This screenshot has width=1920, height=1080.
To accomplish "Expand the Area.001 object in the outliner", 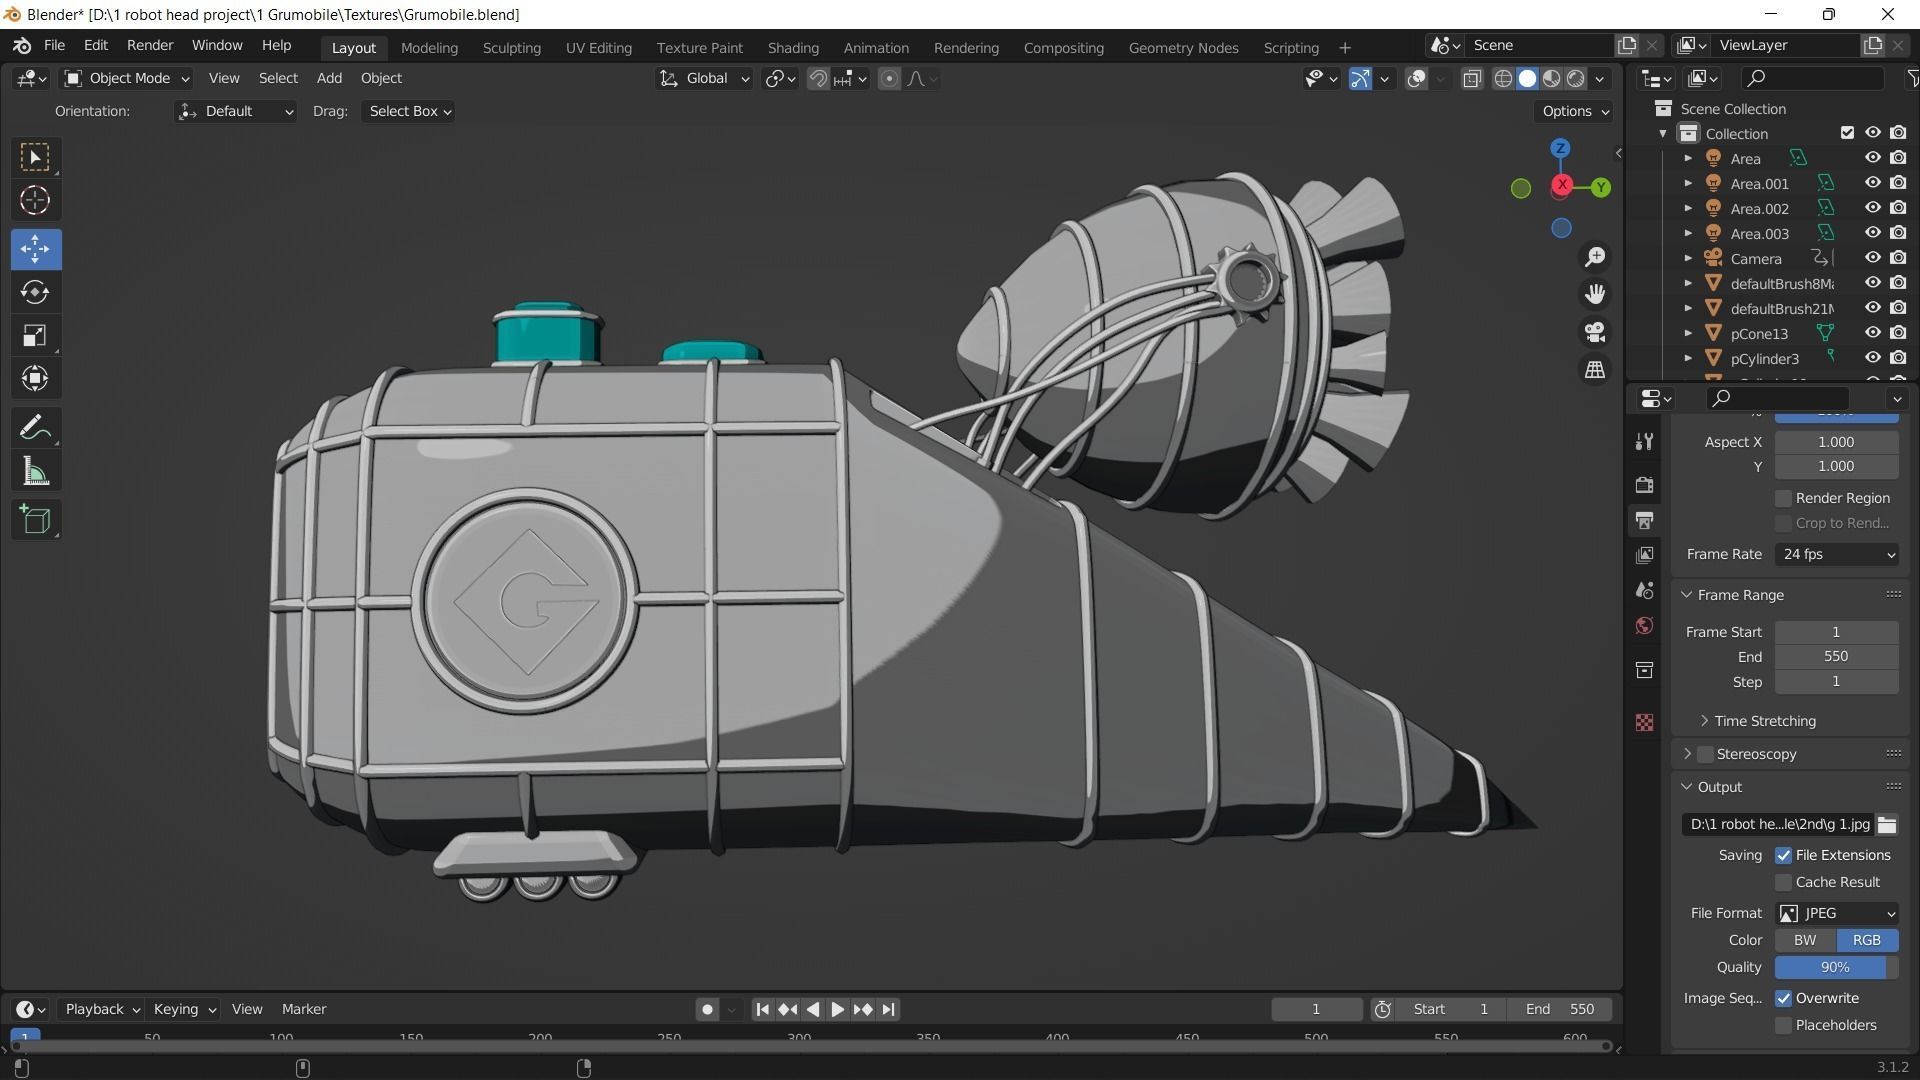I will point(1688,183).
